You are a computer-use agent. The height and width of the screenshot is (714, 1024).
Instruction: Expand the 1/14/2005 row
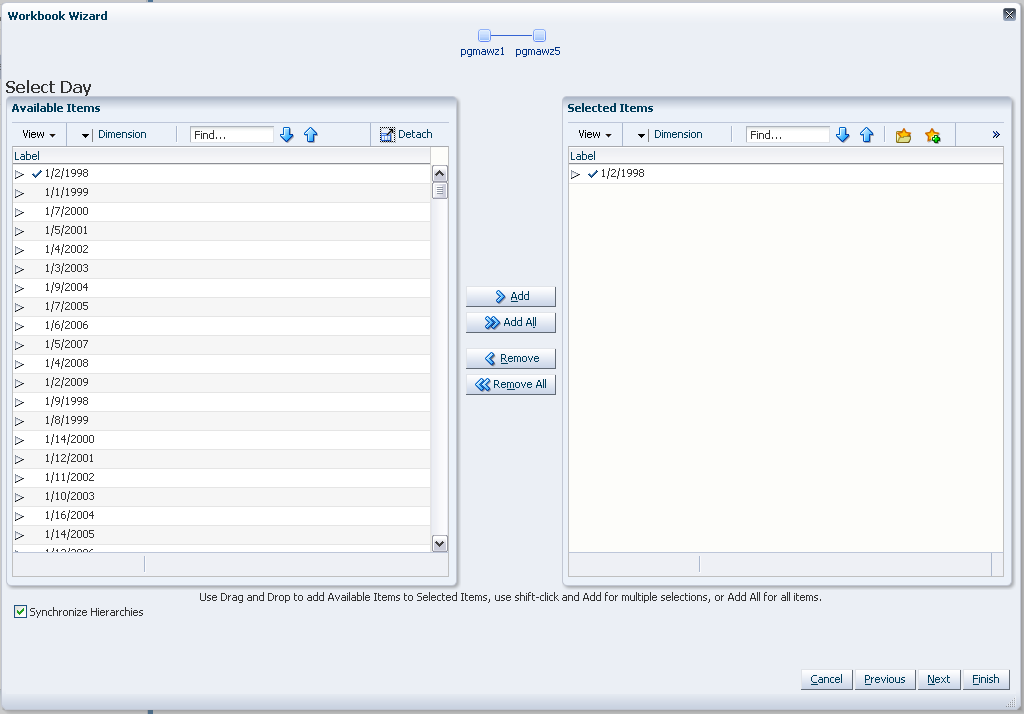tap(20, 535)
